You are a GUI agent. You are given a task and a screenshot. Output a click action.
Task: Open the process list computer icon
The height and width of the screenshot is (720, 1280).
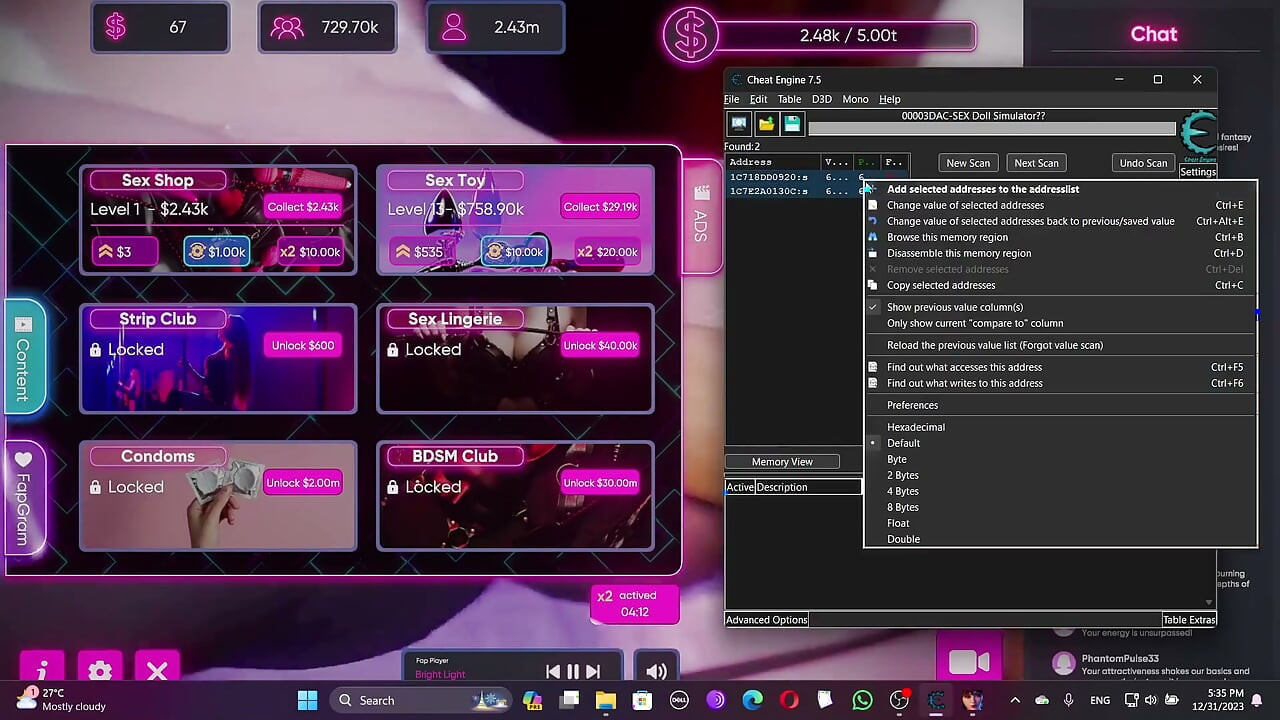tap(739, 123)
